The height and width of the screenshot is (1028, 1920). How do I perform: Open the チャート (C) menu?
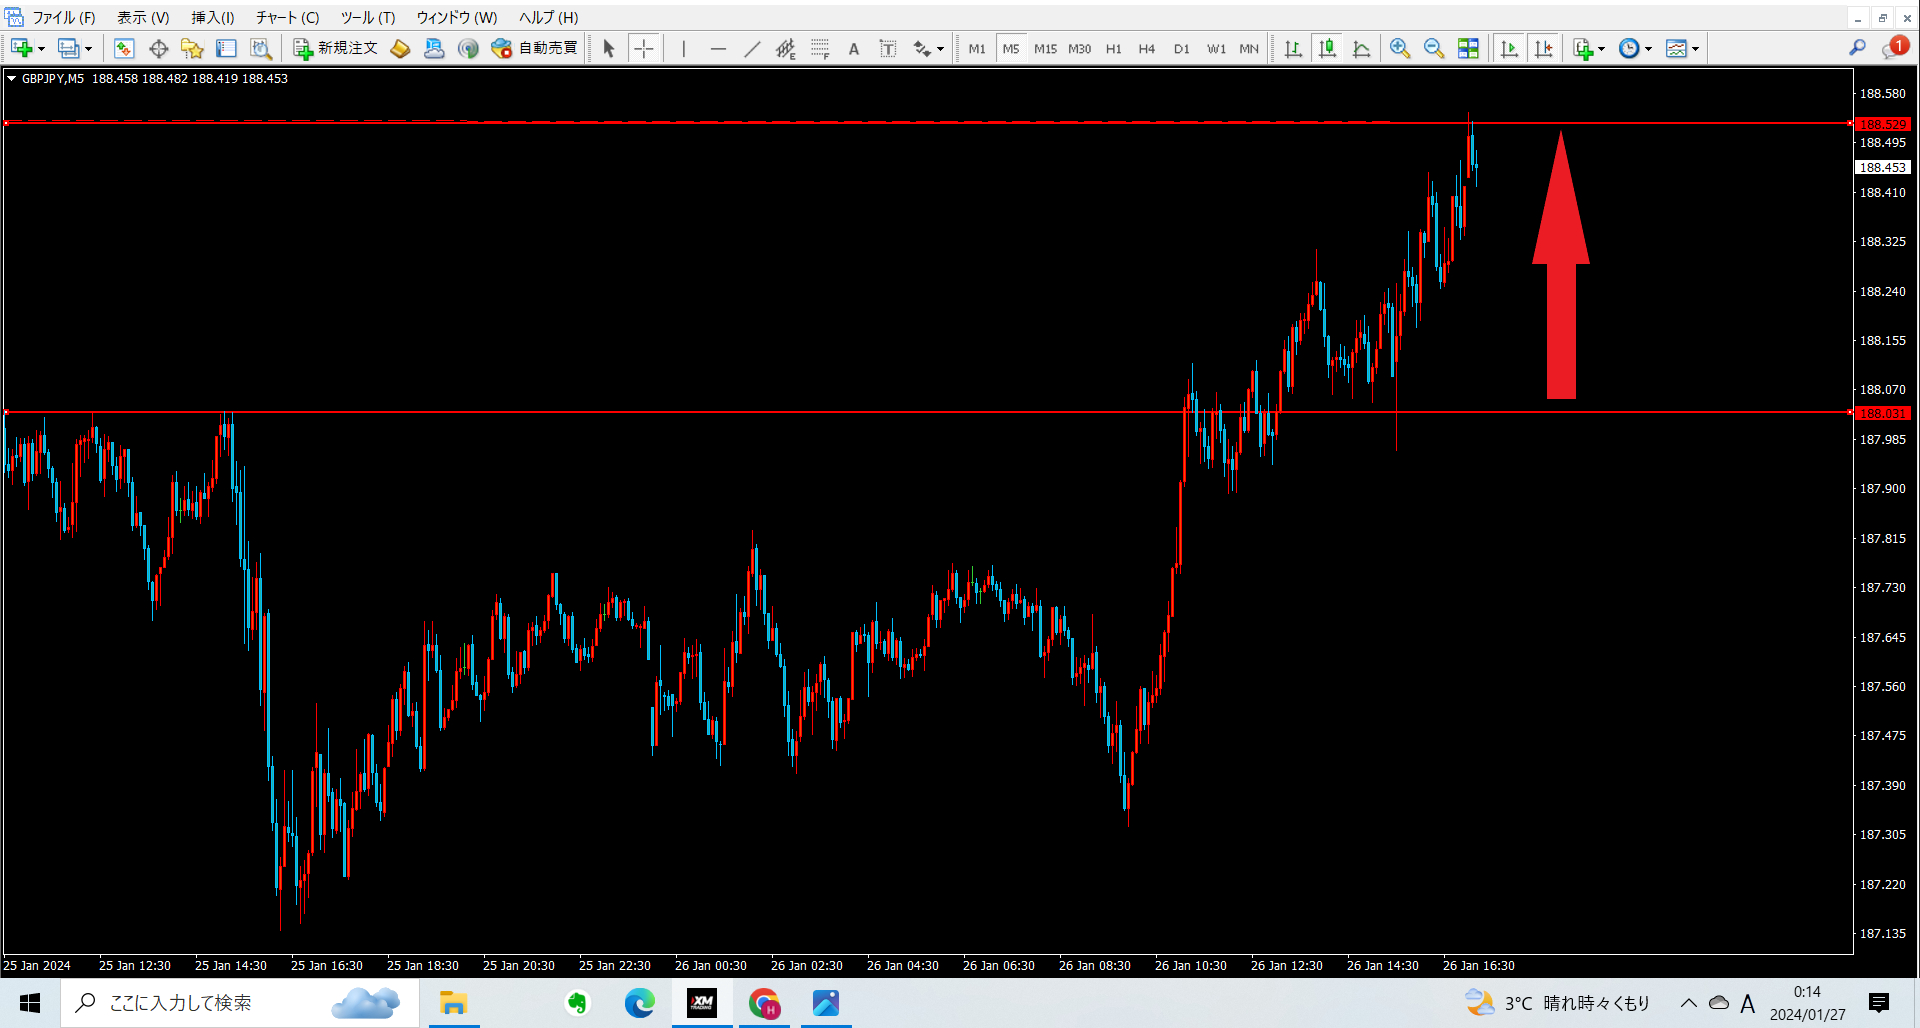[x=287, y=18]
